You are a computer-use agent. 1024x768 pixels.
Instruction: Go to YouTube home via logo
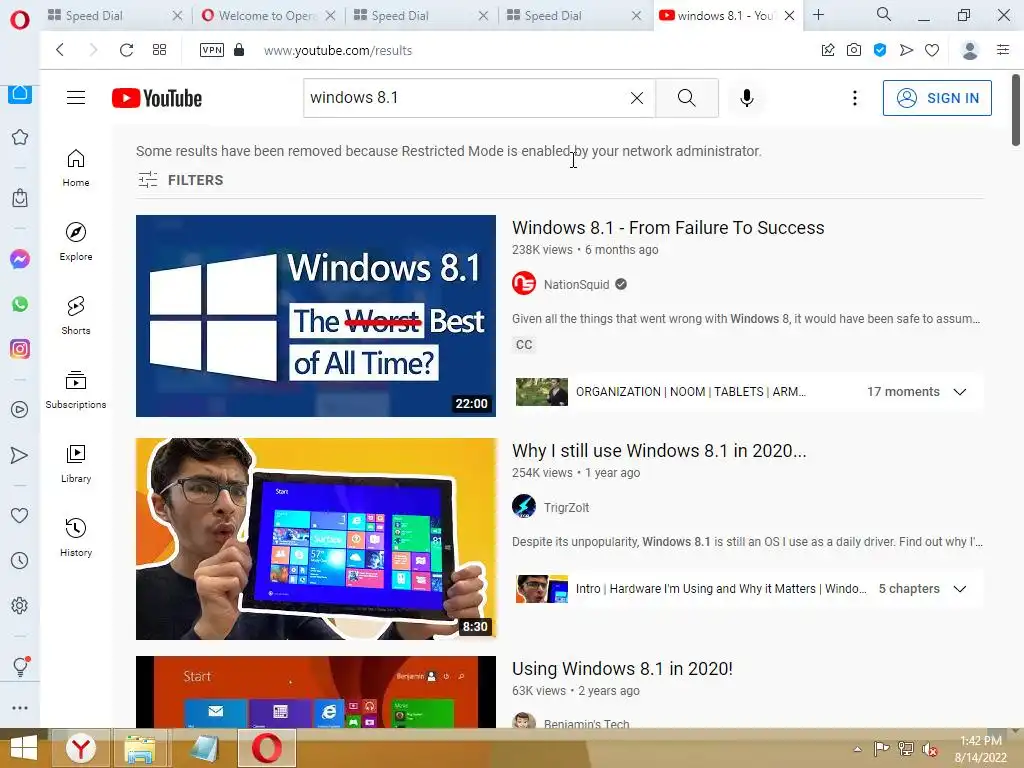point(157,98)
